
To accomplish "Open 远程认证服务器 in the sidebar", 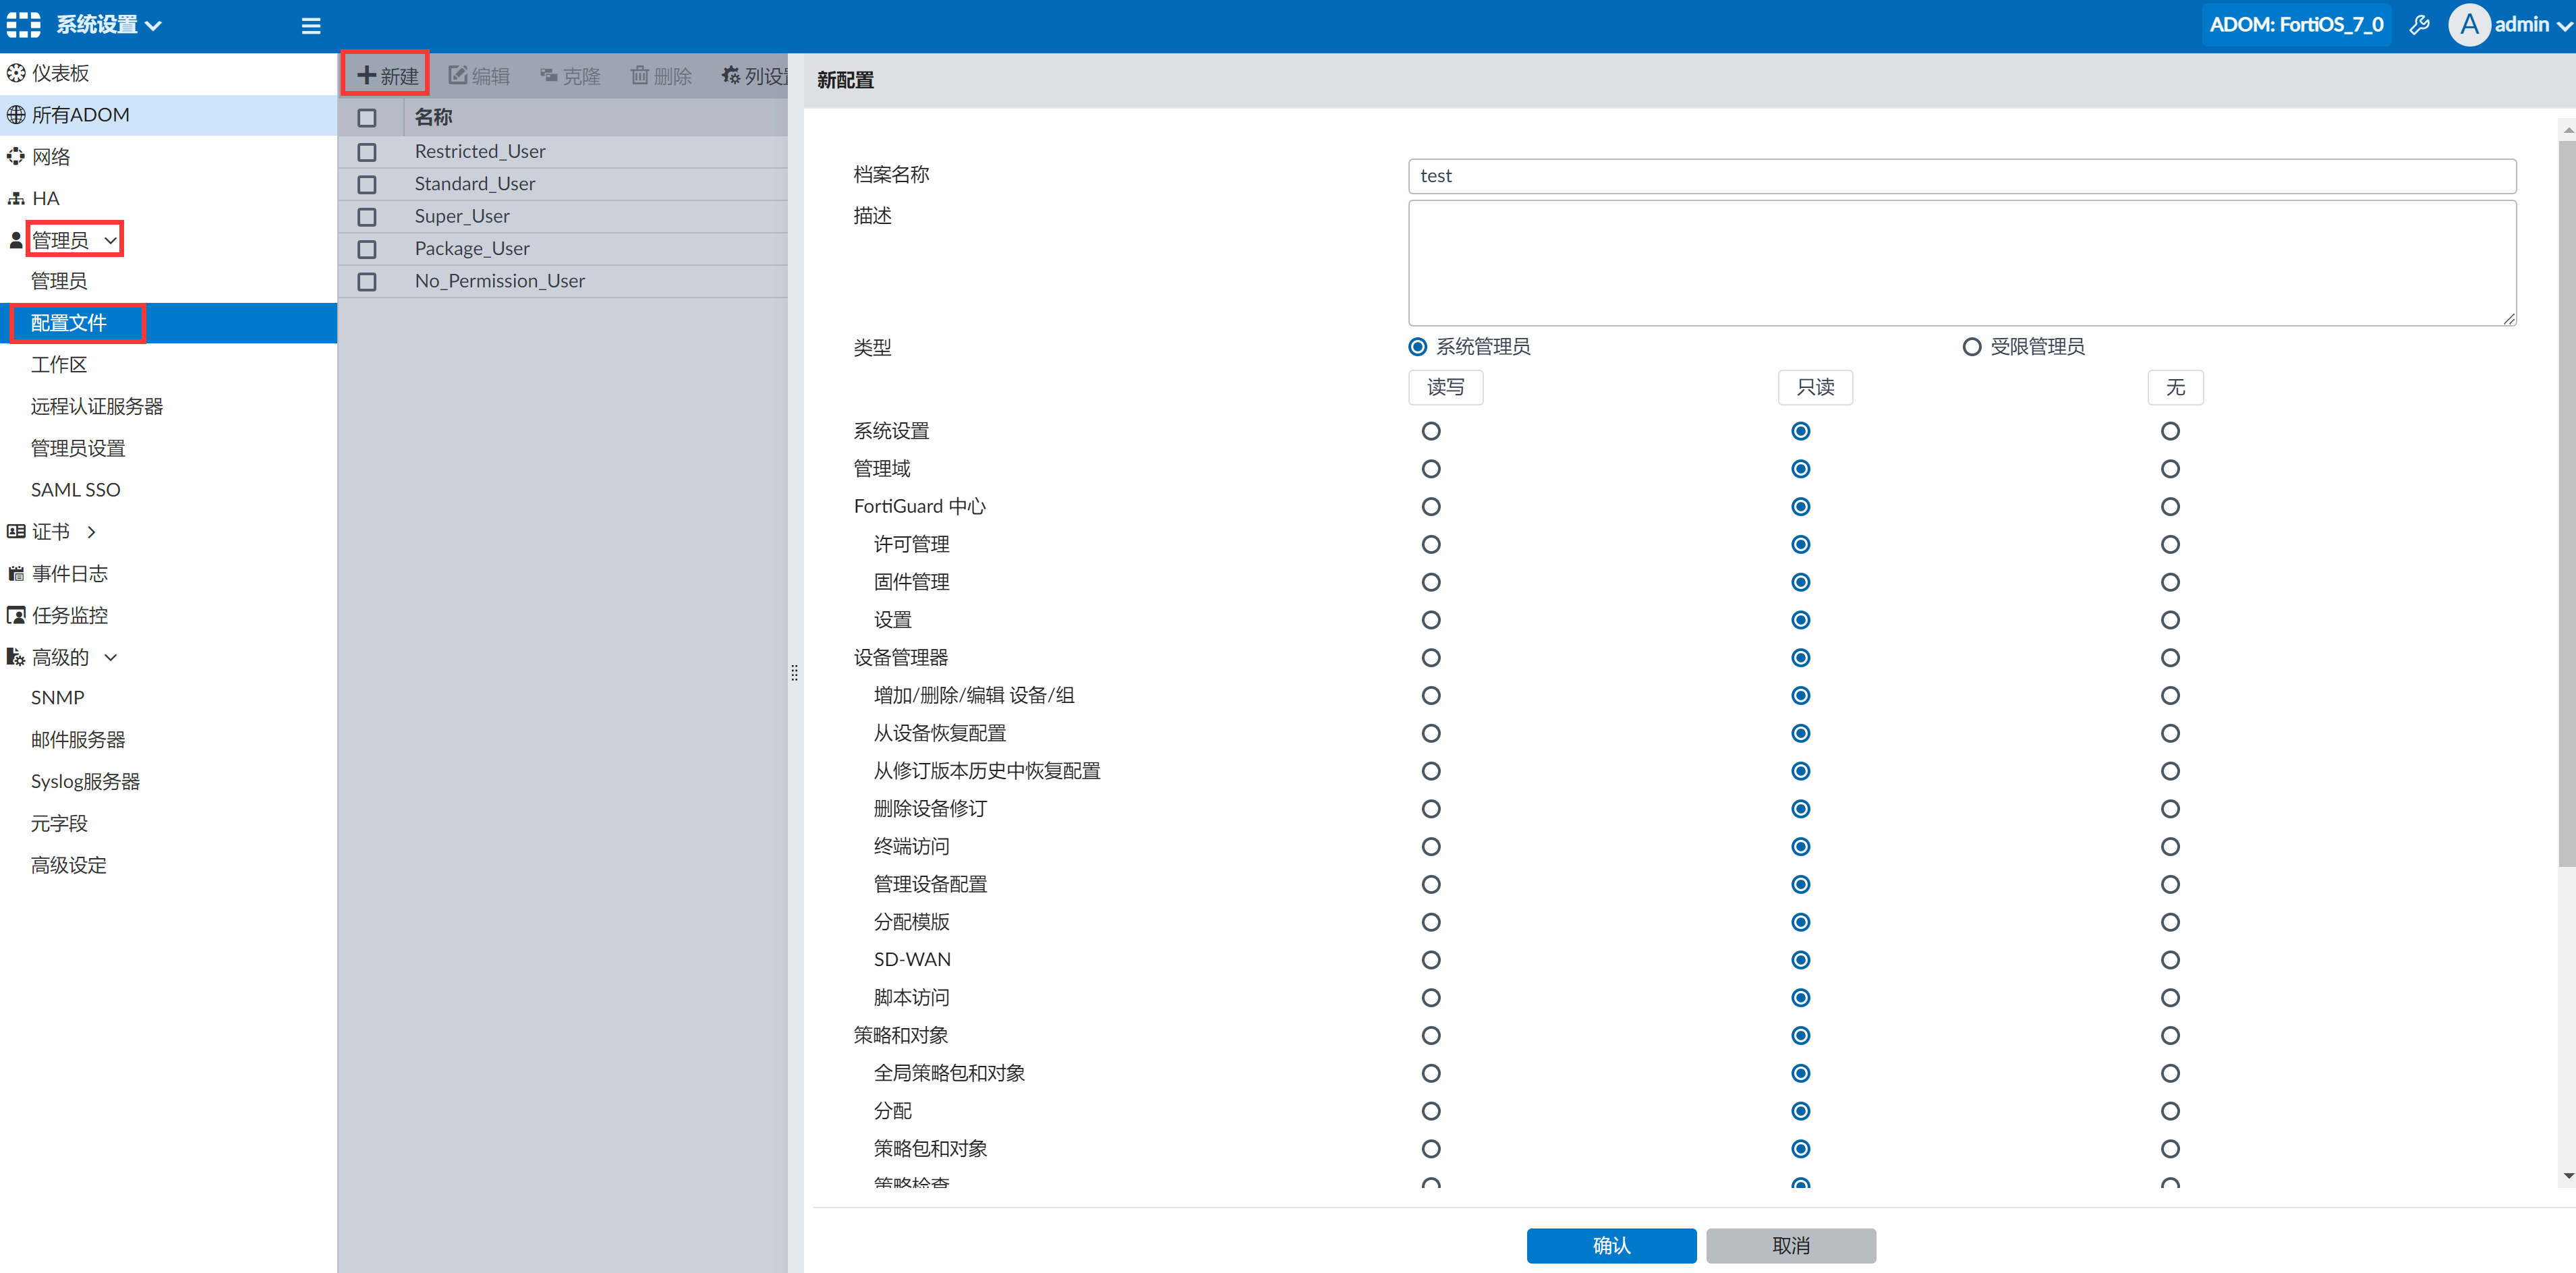I will [97, 407].
